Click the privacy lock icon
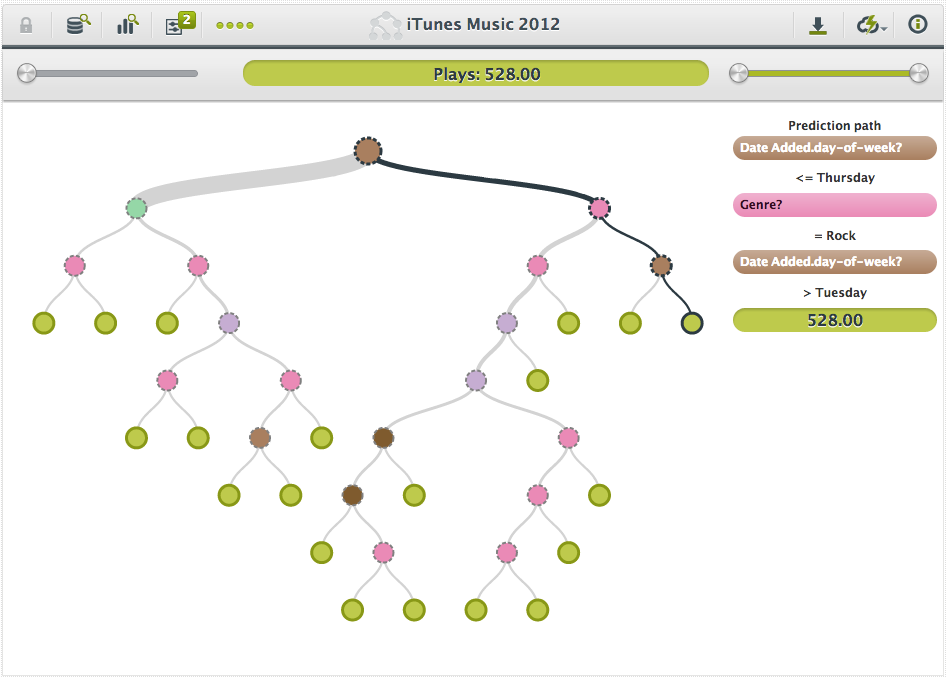The image size is (946, 677). tap(26, 25)
